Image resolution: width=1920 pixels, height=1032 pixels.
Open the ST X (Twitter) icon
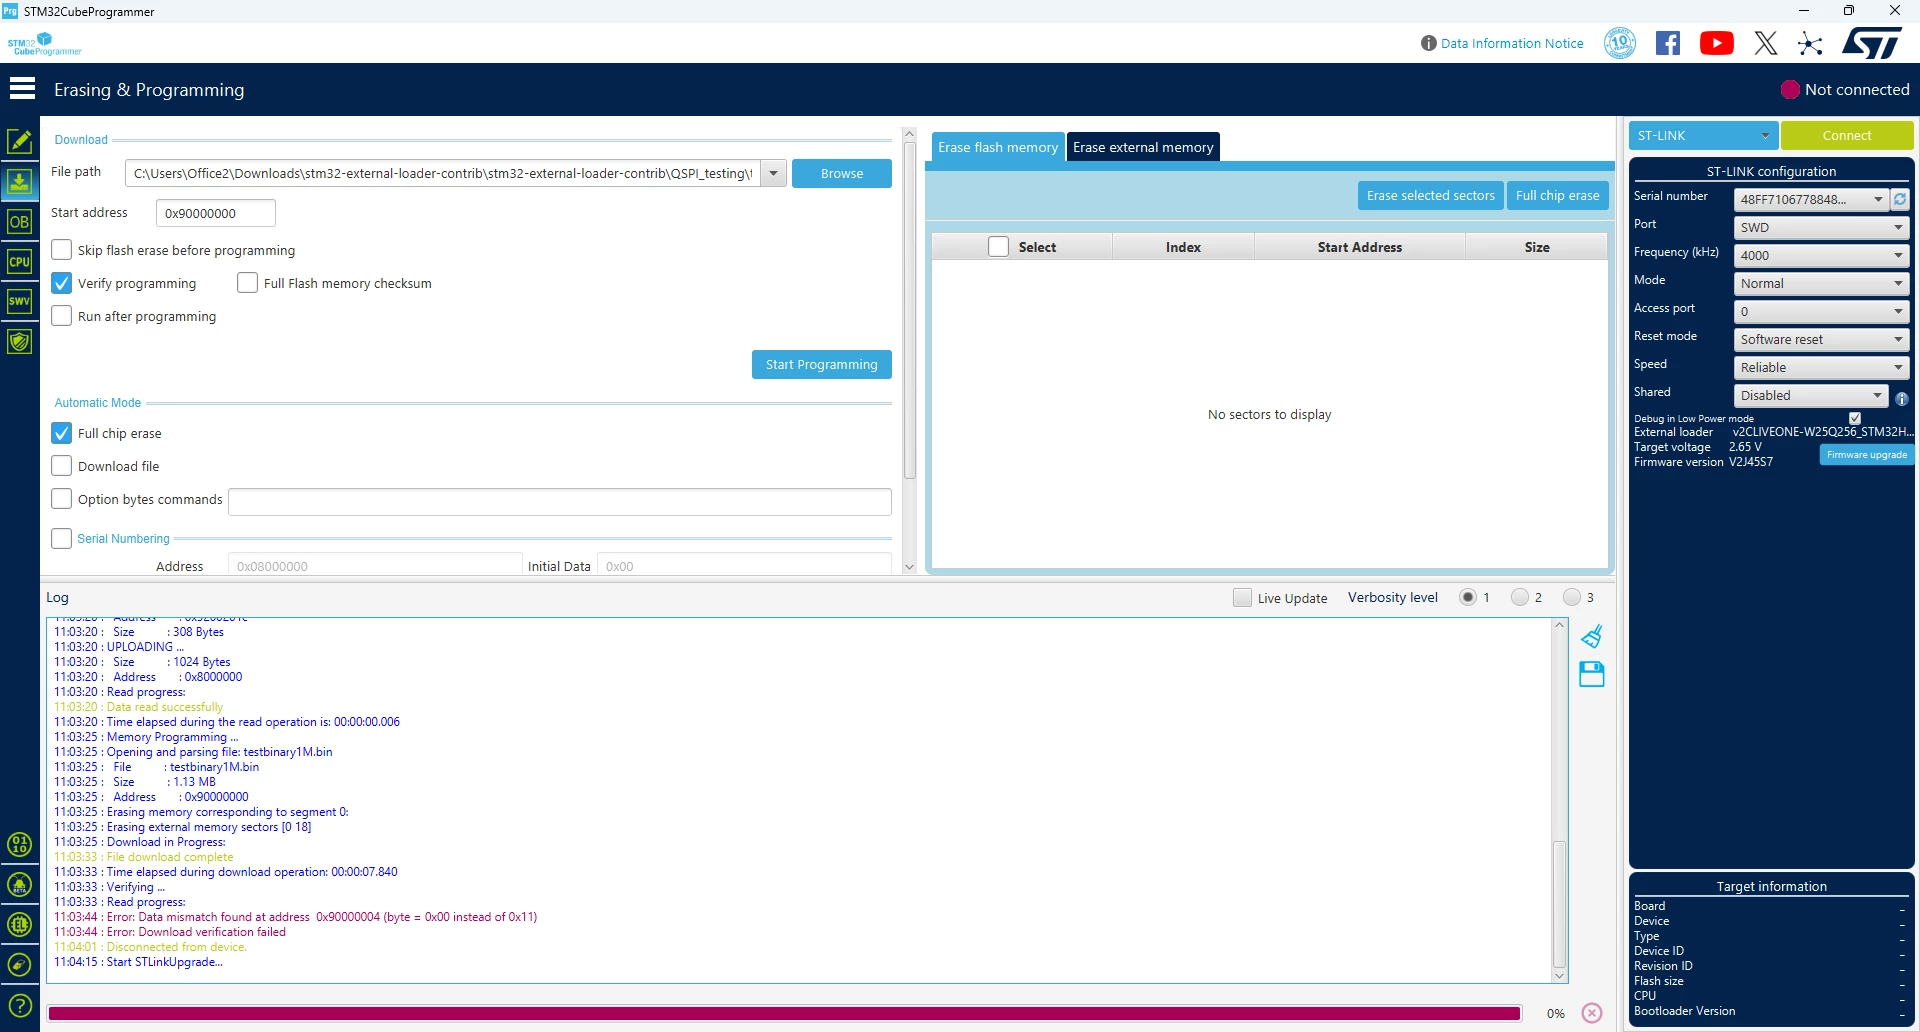pyautogui.click(x=1766, y=43)
